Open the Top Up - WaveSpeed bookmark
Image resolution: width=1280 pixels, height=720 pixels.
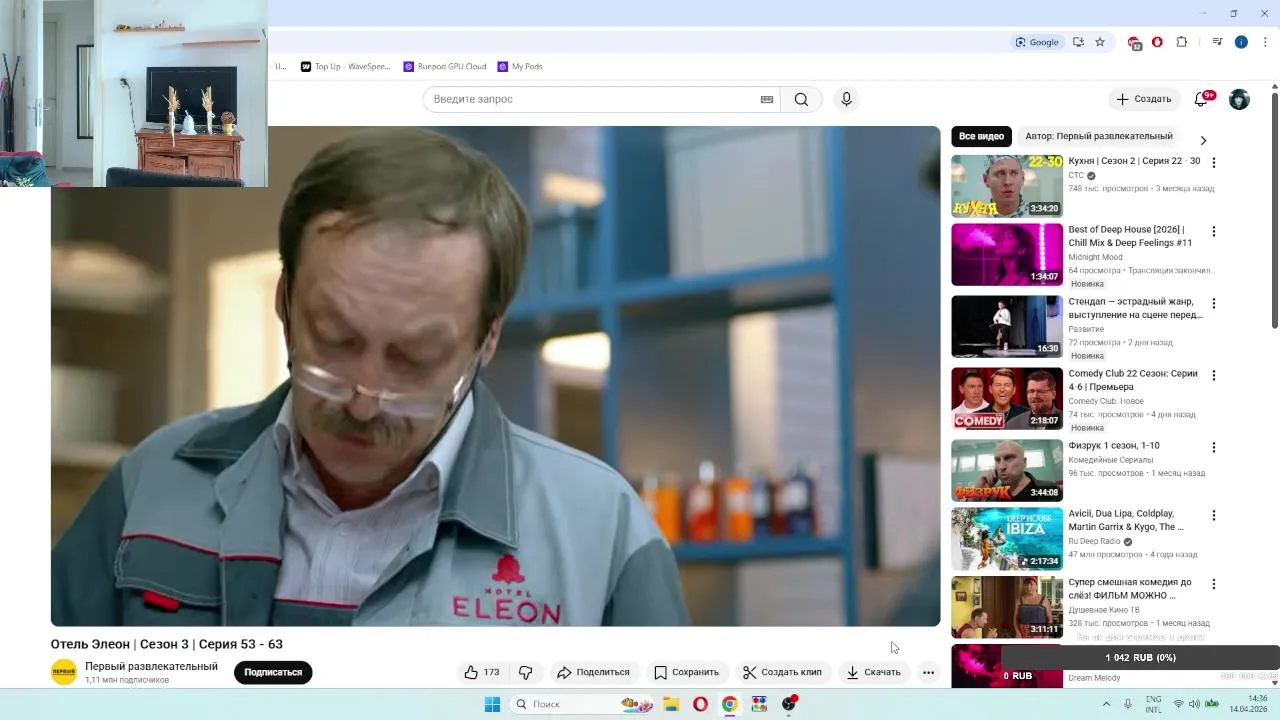coord(346,67)
